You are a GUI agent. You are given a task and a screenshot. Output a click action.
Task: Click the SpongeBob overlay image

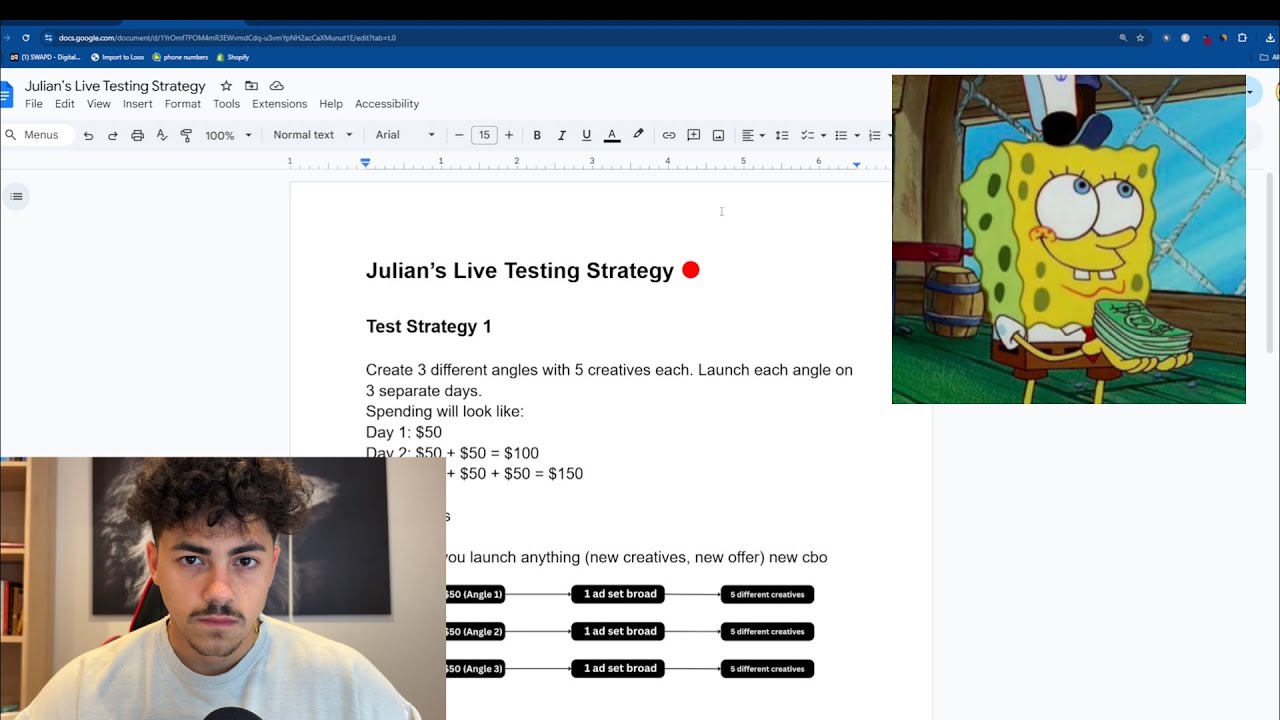[x=1069, y=239]
